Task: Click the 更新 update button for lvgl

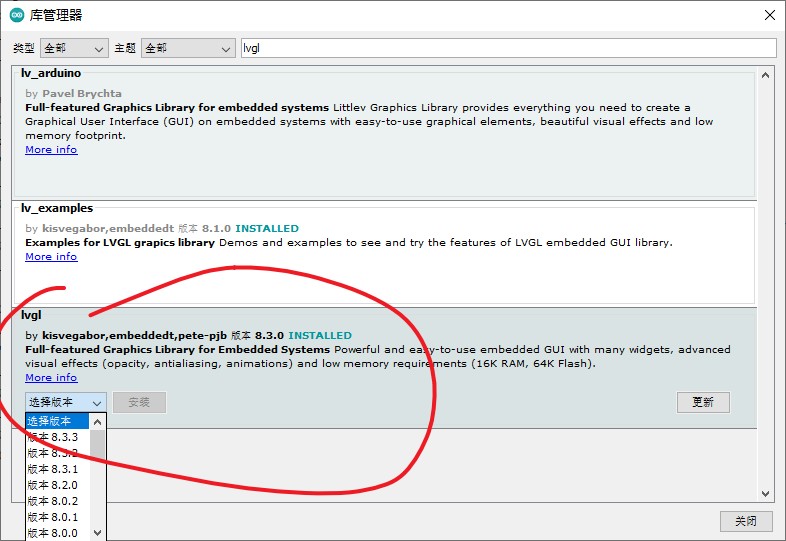Action: pos(703,402)
